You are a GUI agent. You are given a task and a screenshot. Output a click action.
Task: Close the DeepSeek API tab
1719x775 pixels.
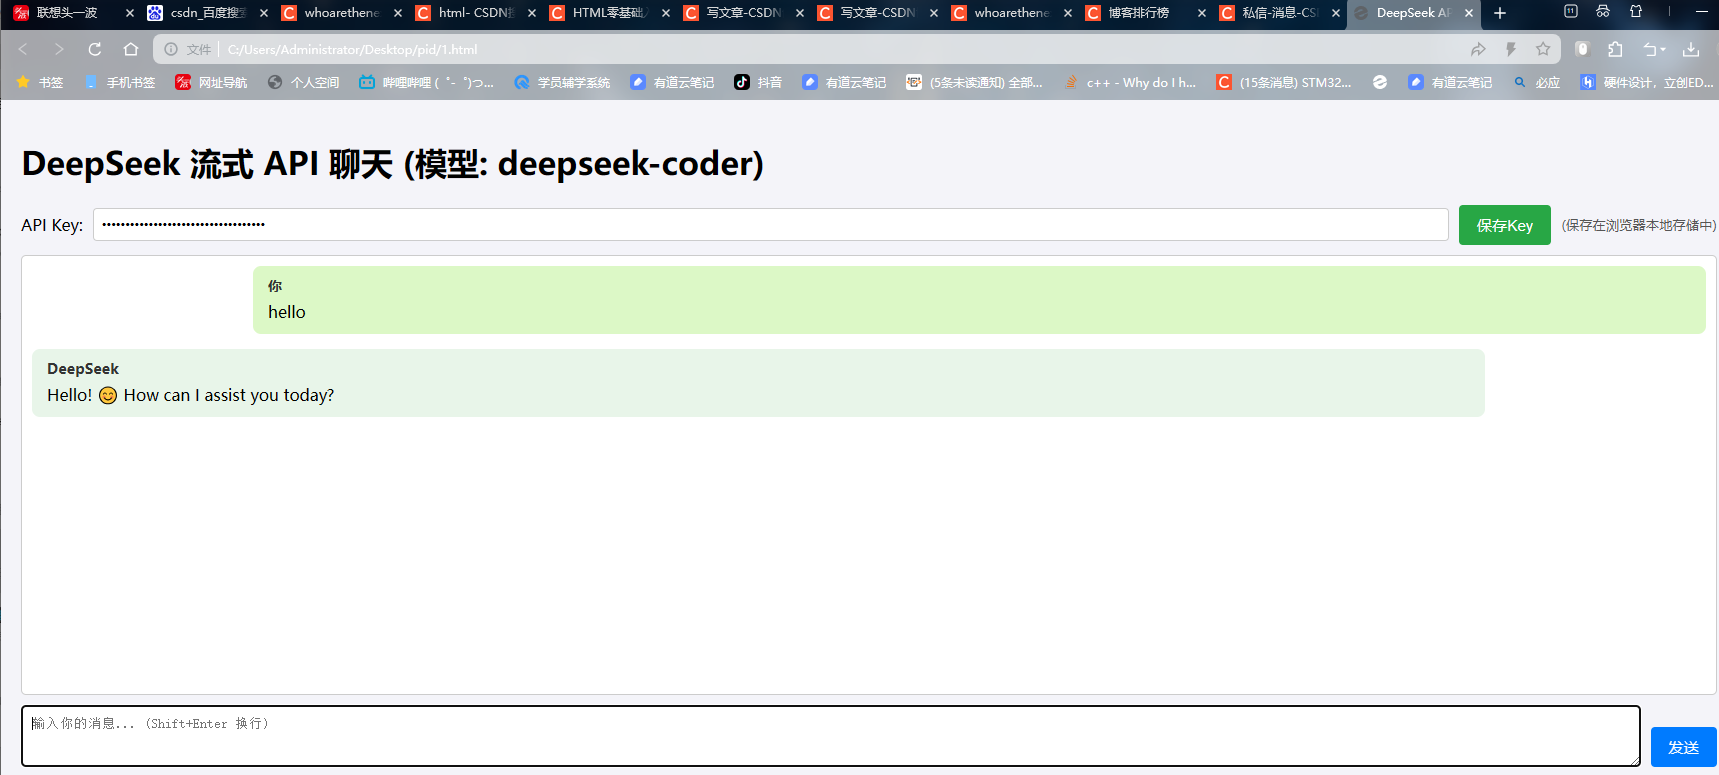tap(1469, 13)
